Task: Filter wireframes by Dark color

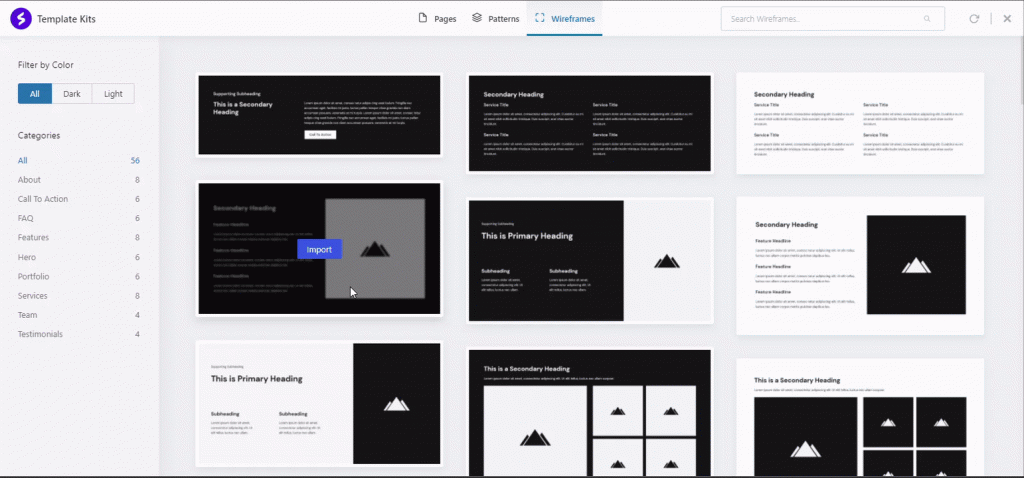Action: pyautogui.click(x=72, y=94)
